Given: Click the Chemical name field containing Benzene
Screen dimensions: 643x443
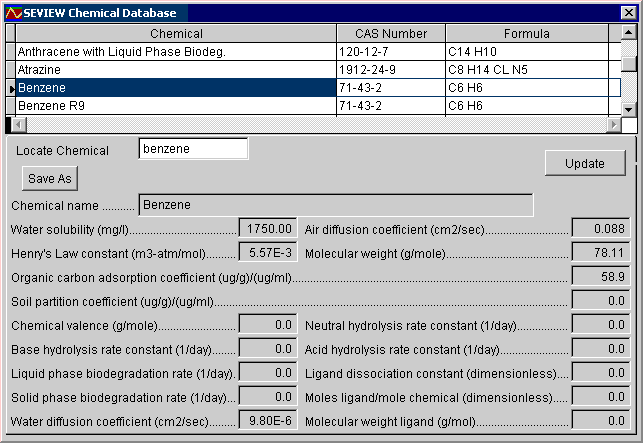Looking at the screenshot, I should click(x=336, y=205).
